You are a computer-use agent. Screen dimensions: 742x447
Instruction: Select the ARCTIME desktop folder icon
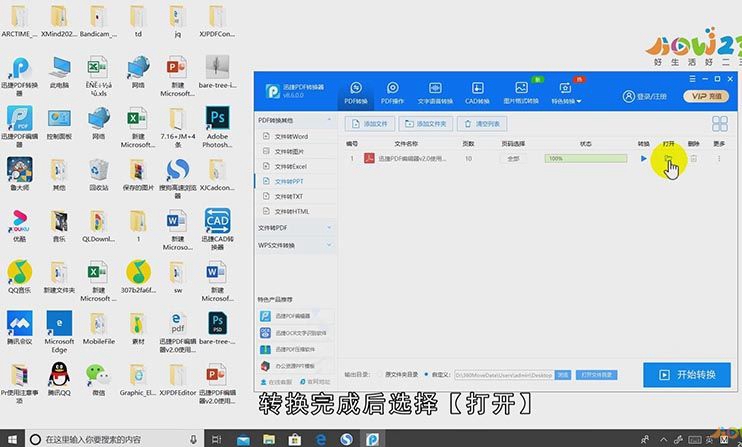coord(19,21)
